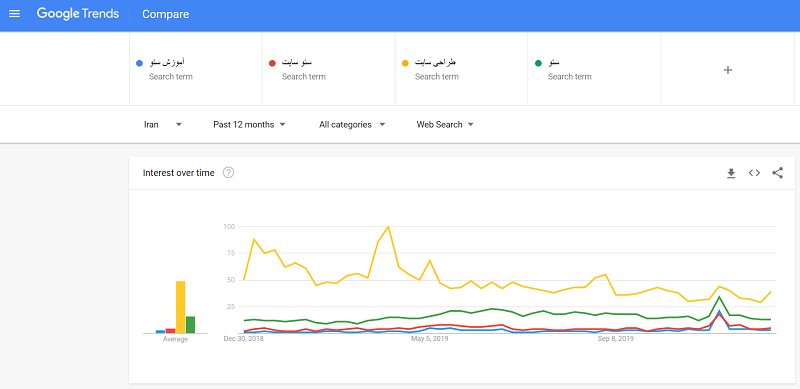Expand the Iran region dropdown

(x=163, y=125)
